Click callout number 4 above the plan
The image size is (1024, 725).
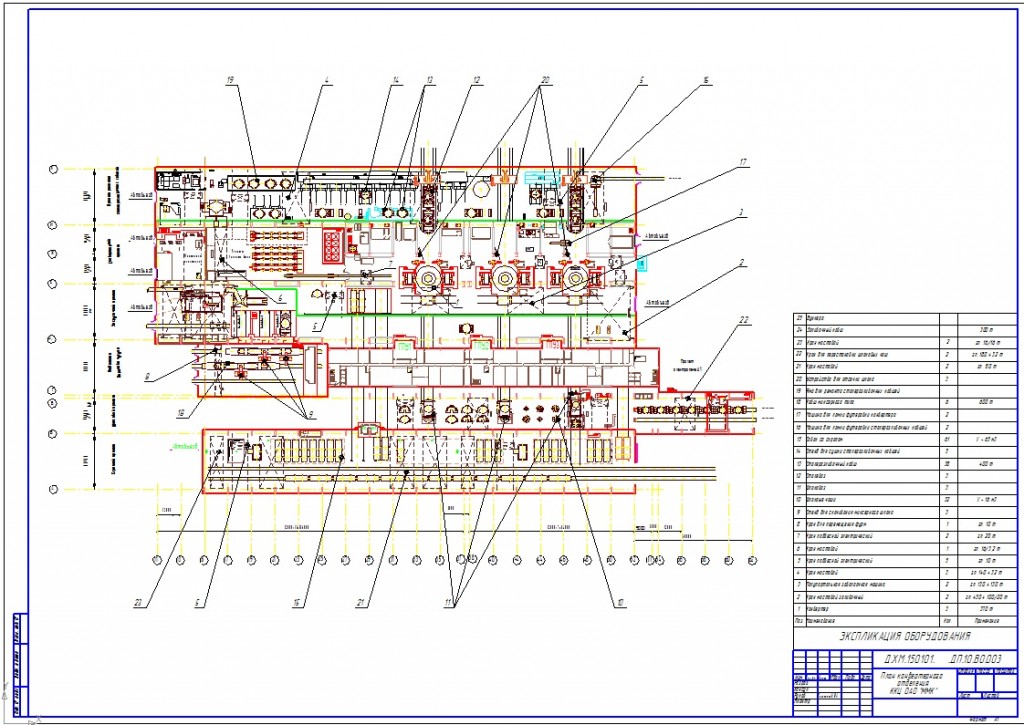click(327, 80)
